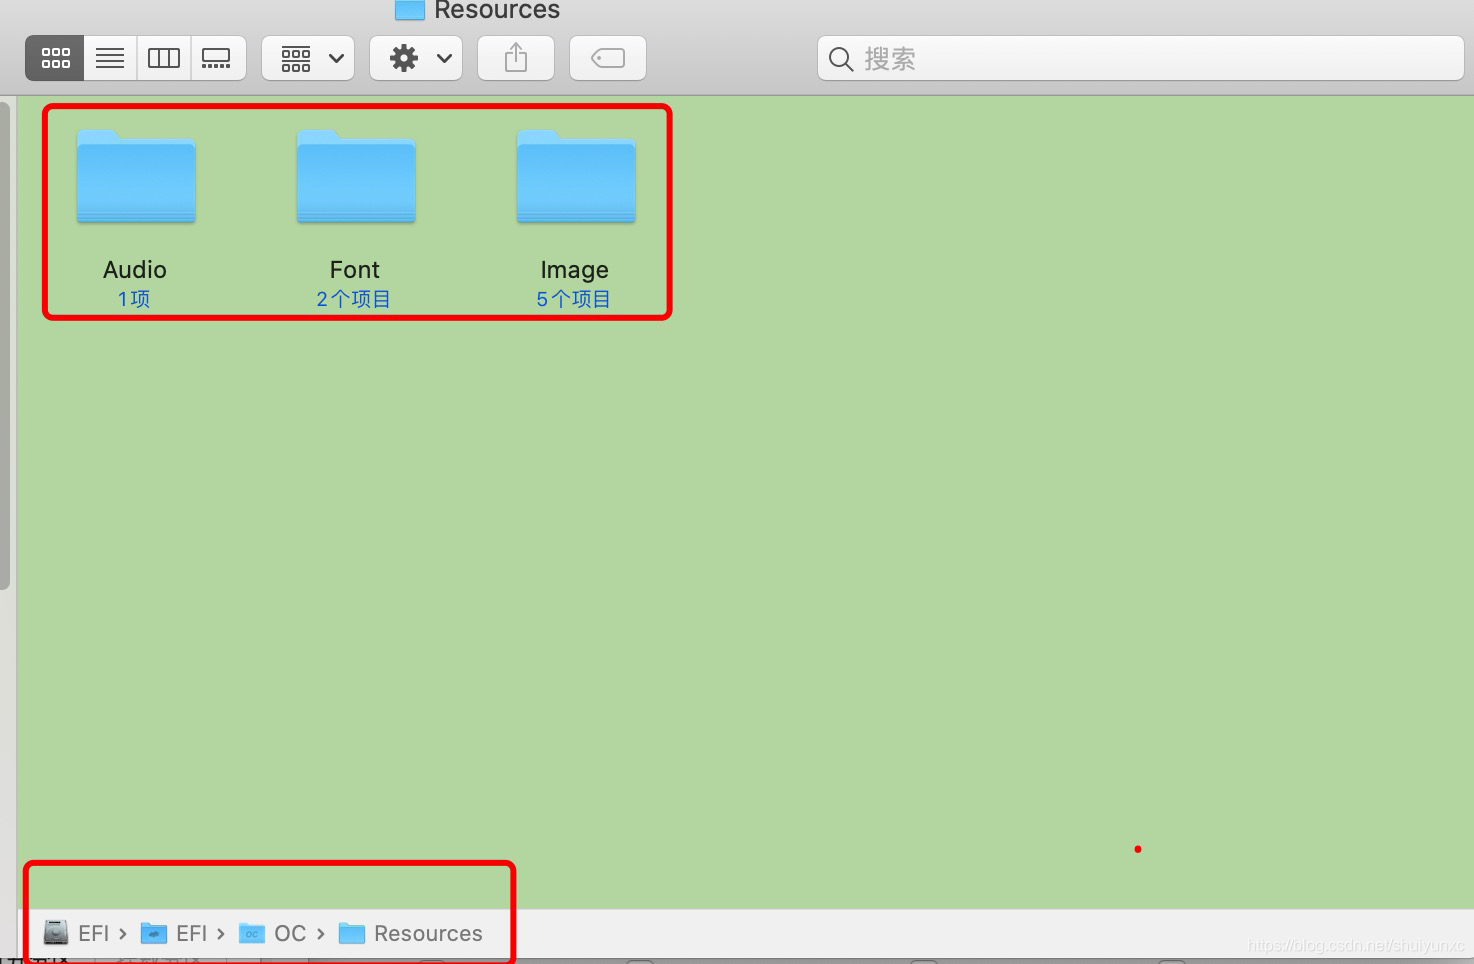The image size is (1474, 964).
Task: Switch to list view mode
Action: tap(110, 58)
